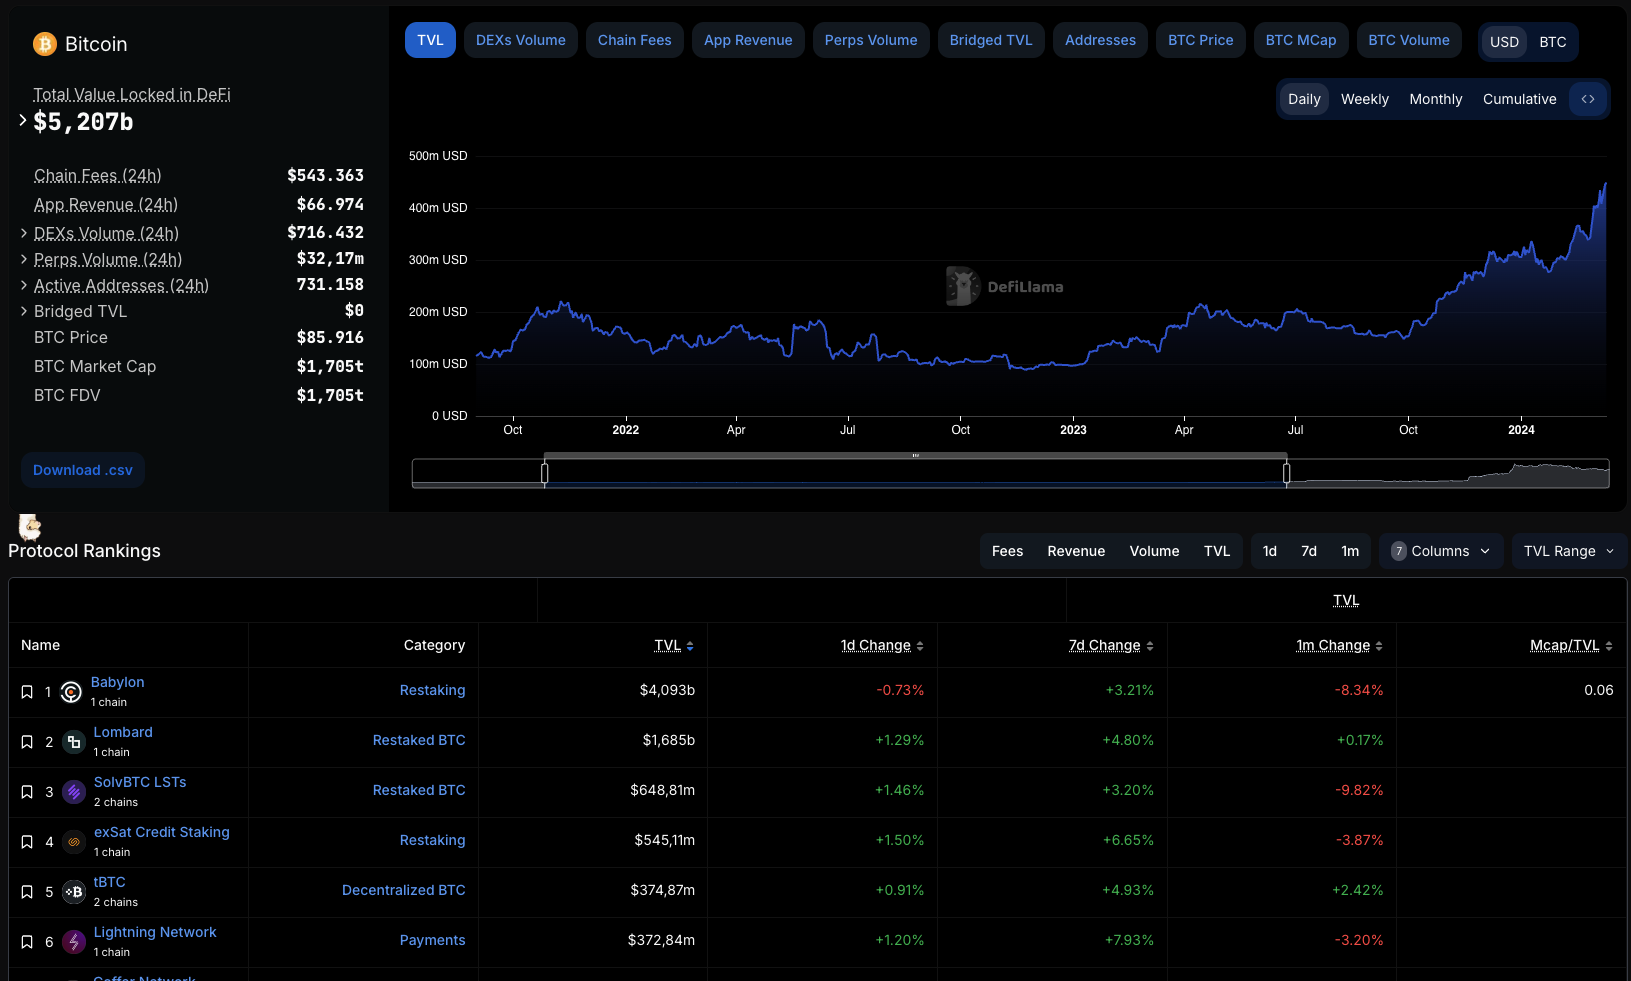The height and width of the screenshot is (981, 1631).
Task: Toggle the TVL chart series button
Action: pyautogui.click(x=430, y=40)
